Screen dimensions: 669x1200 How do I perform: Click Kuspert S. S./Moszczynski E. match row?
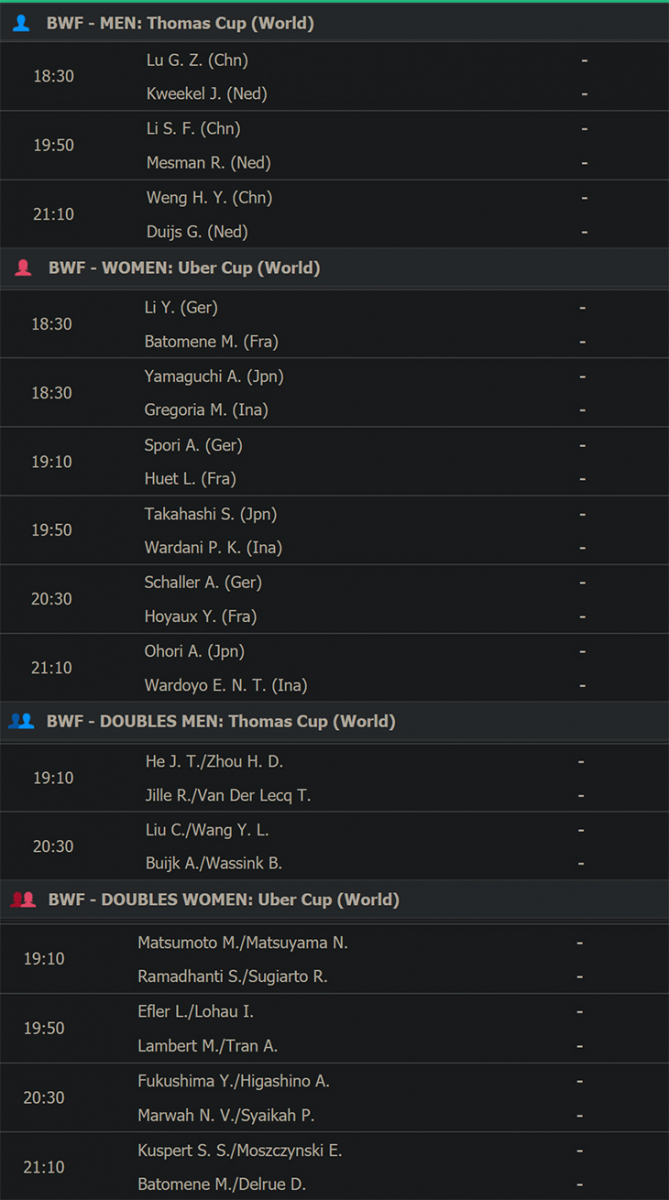pos(334,1150)
